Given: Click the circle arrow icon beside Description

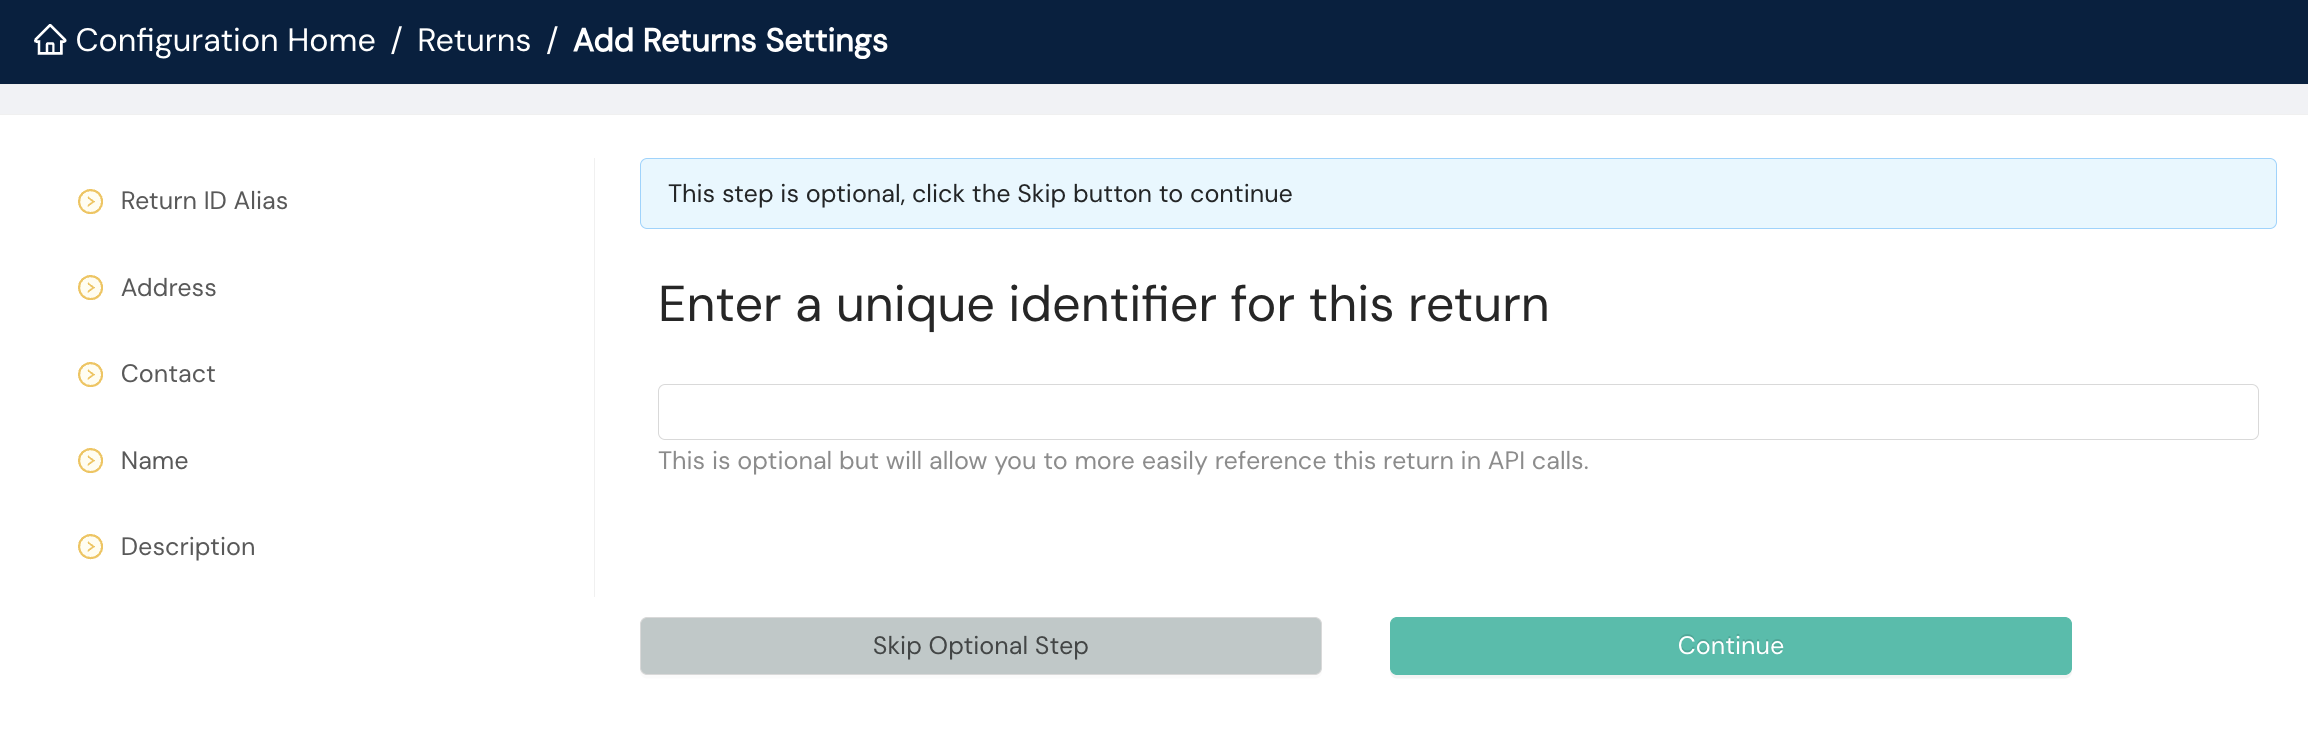Looking at the screenshot, I should [91, 547].
